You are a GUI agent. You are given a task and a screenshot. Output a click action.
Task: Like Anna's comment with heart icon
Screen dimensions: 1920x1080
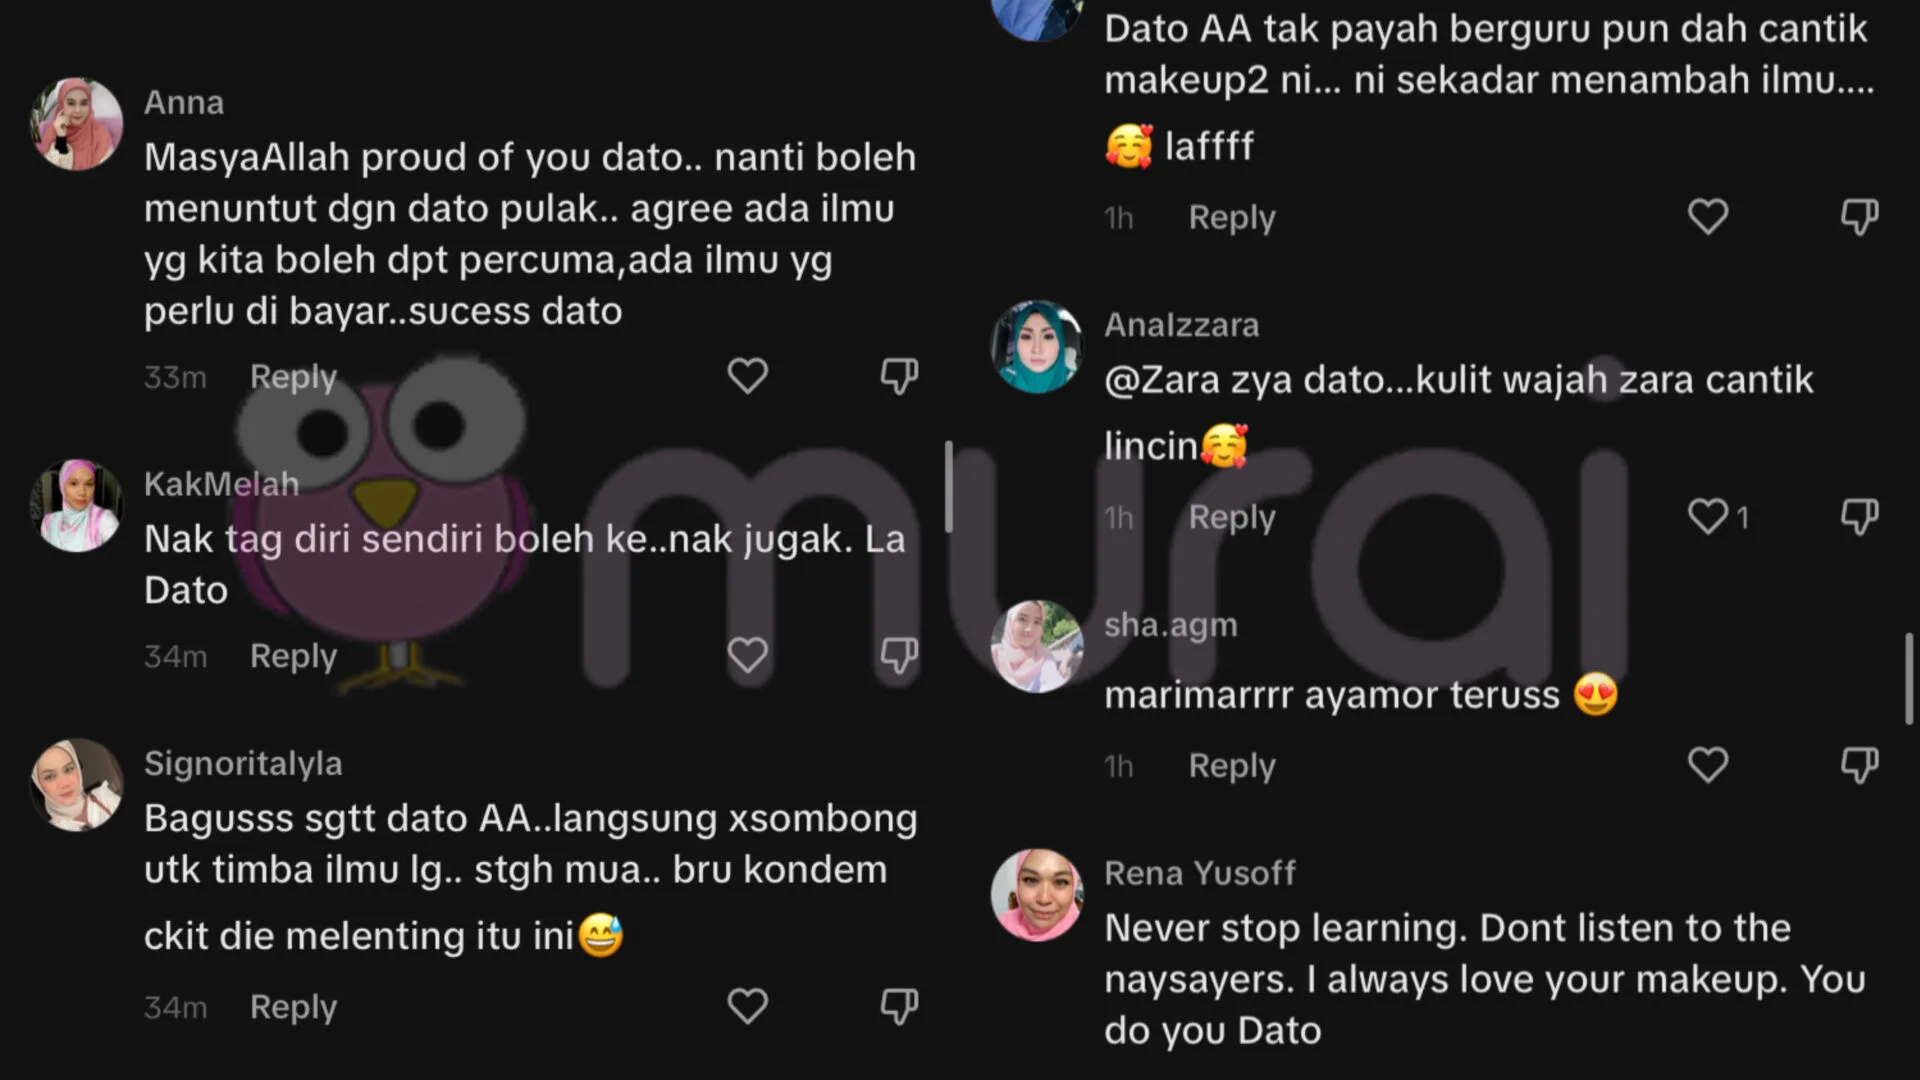(747, 376)
